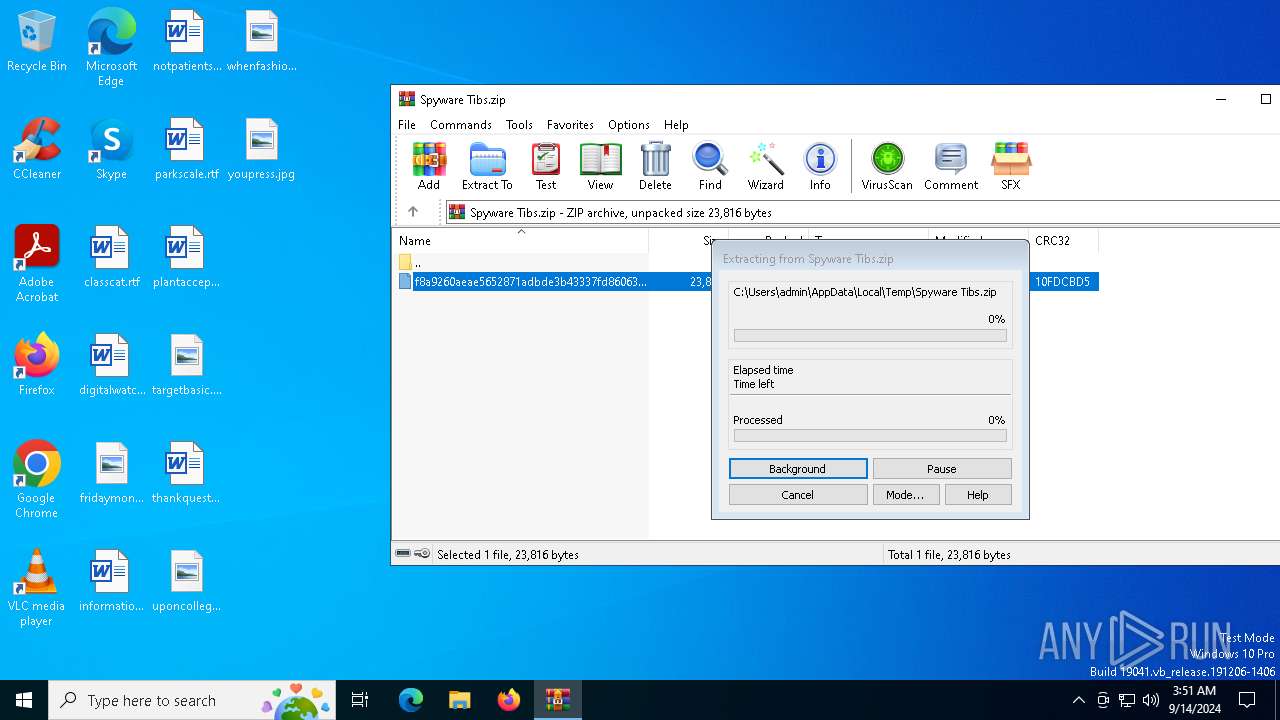Open the notification center icon

coord(1247,700)
